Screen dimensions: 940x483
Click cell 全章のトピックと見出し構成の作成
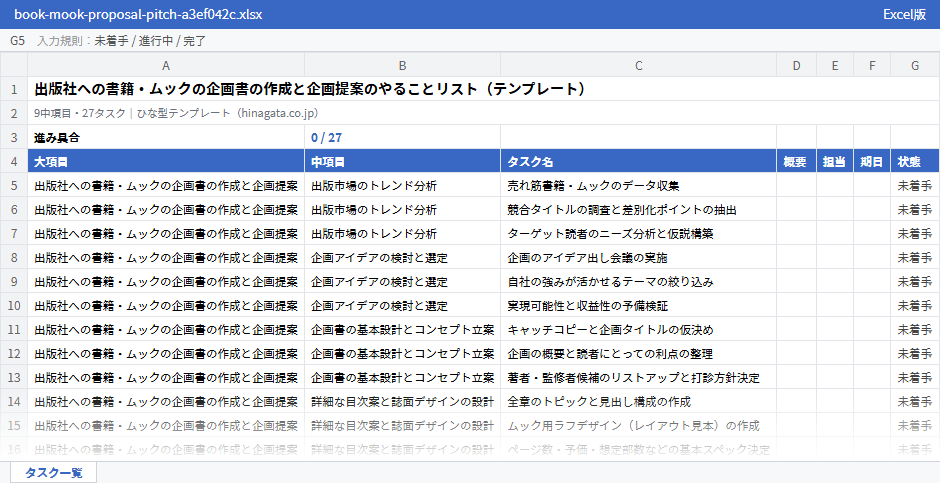[x=638, y=401]
